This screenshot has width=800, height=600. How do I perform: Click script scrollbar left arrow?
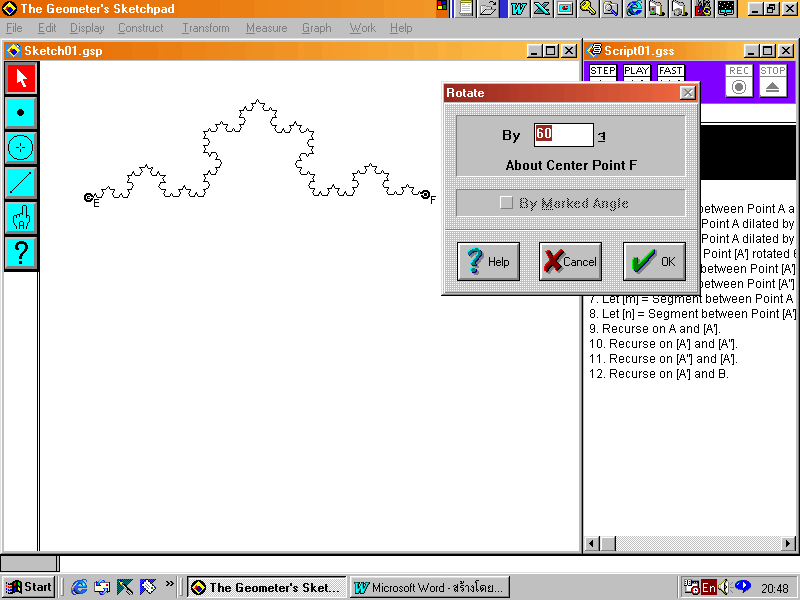592,544
